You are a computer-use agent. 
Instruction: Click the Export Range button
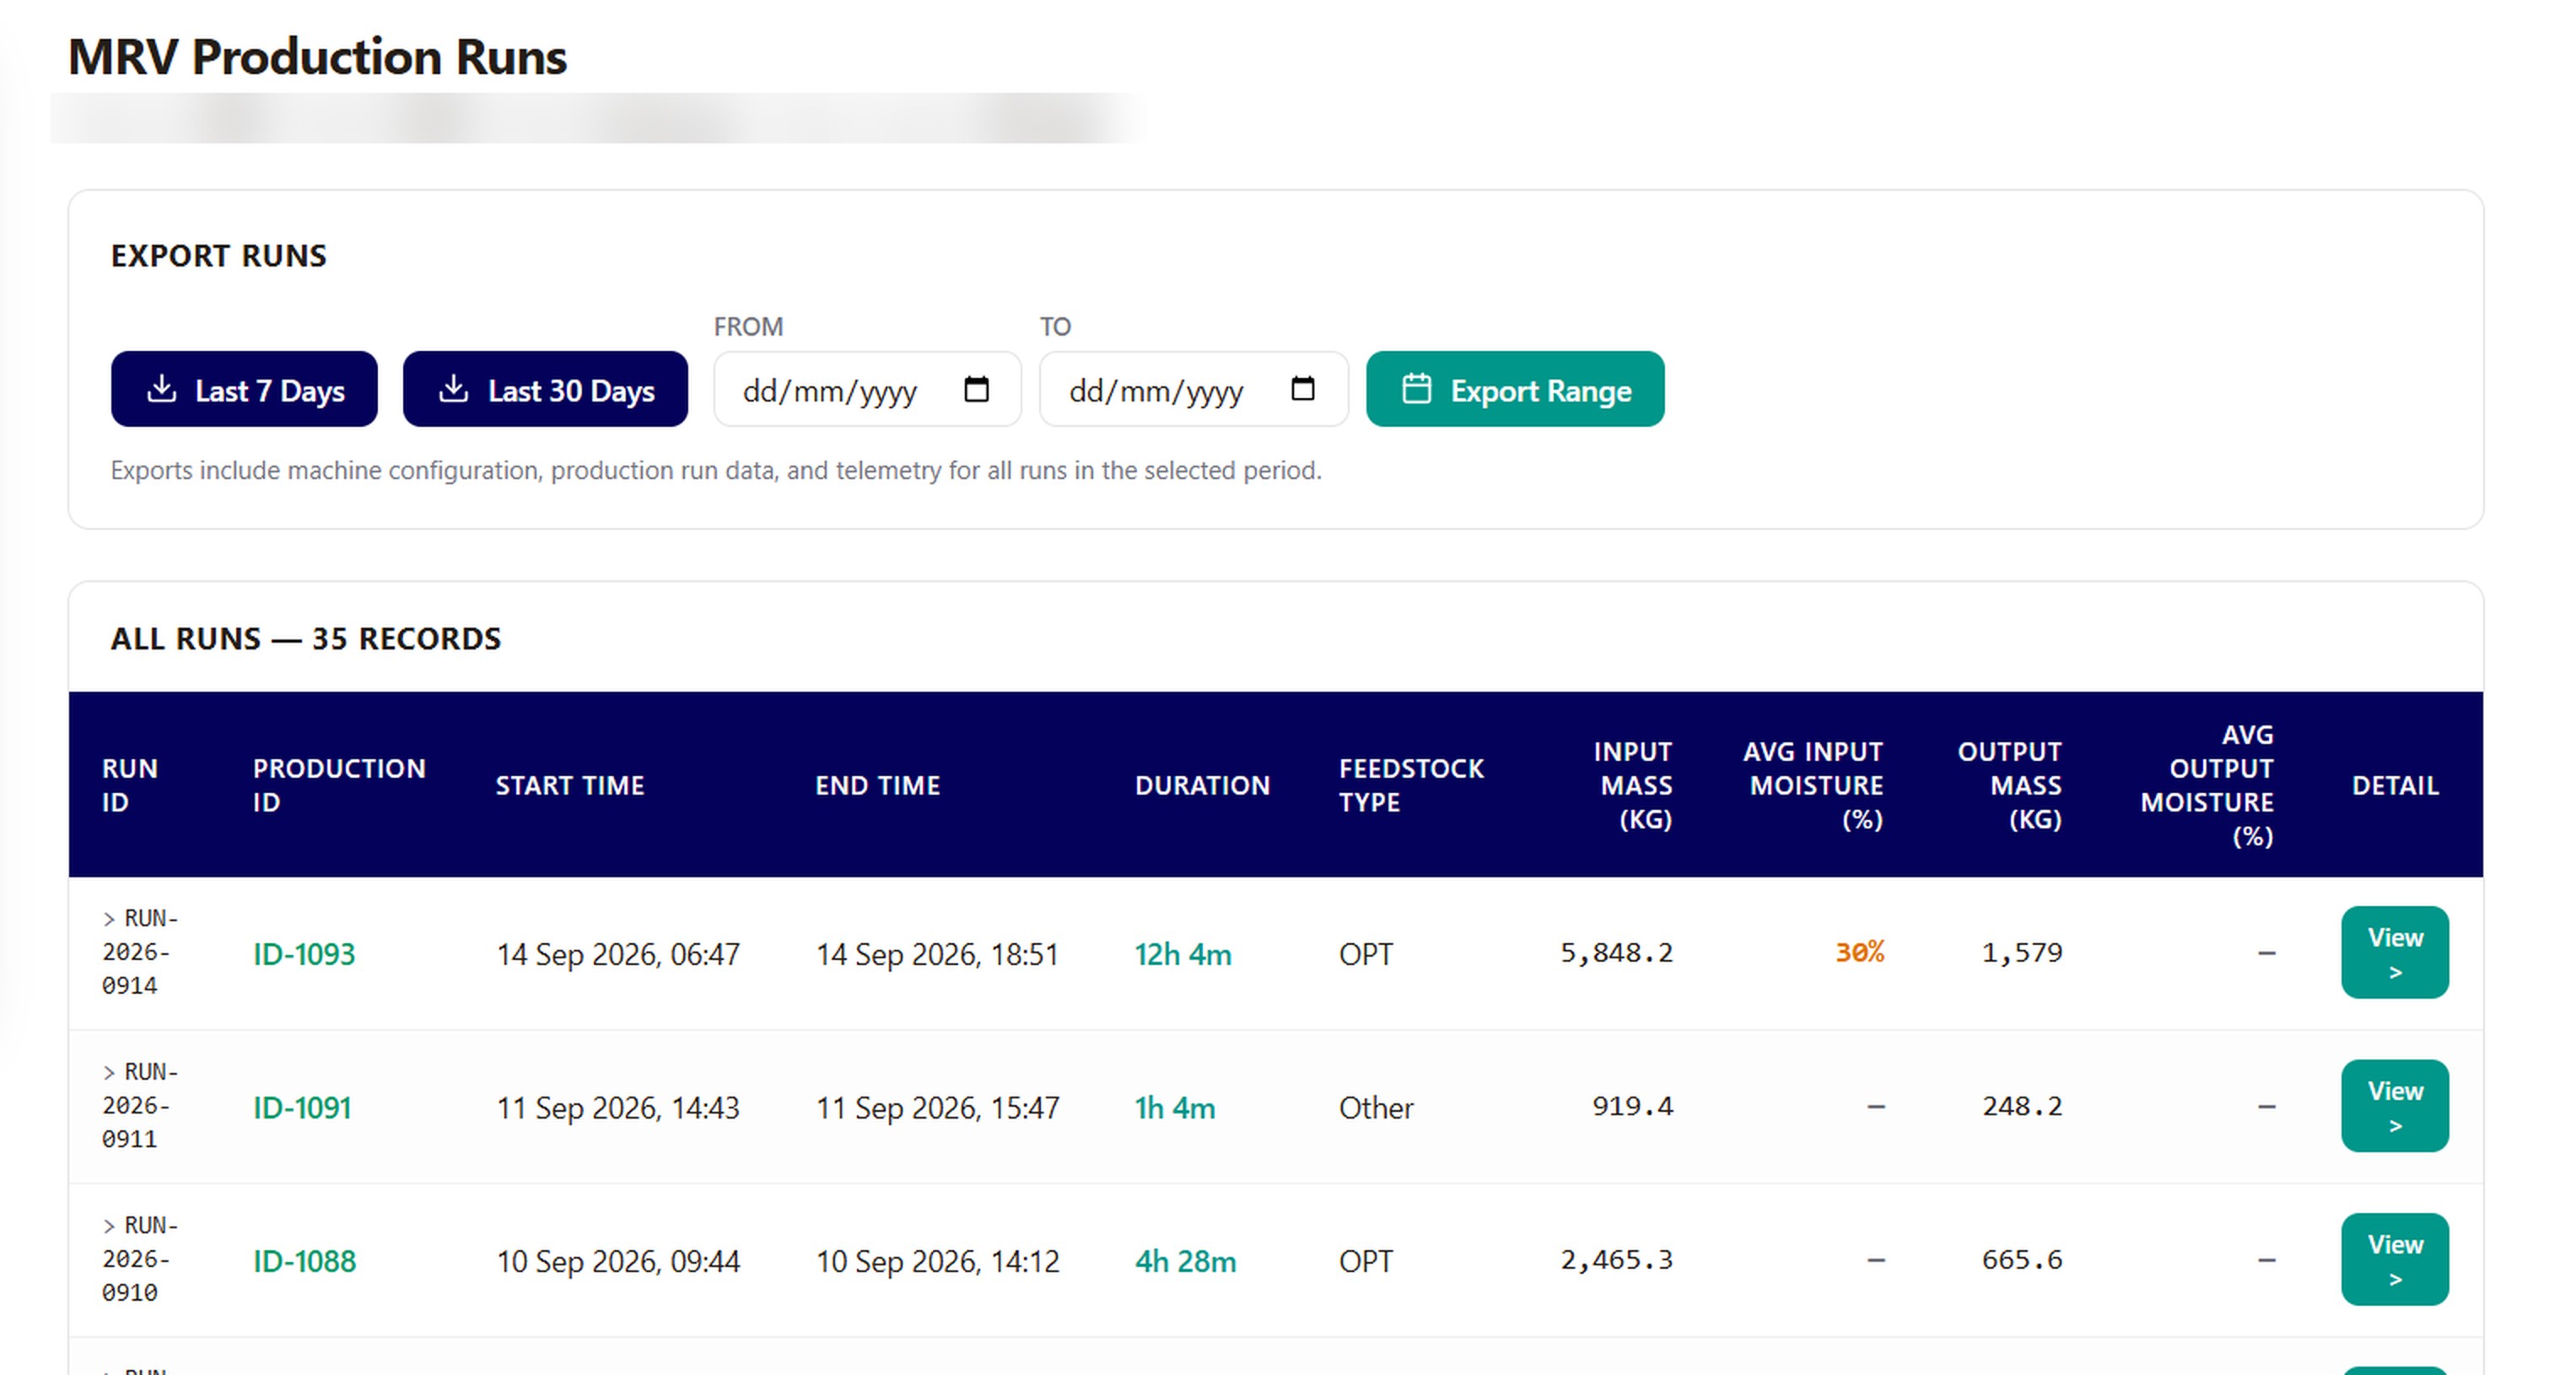1515,389
